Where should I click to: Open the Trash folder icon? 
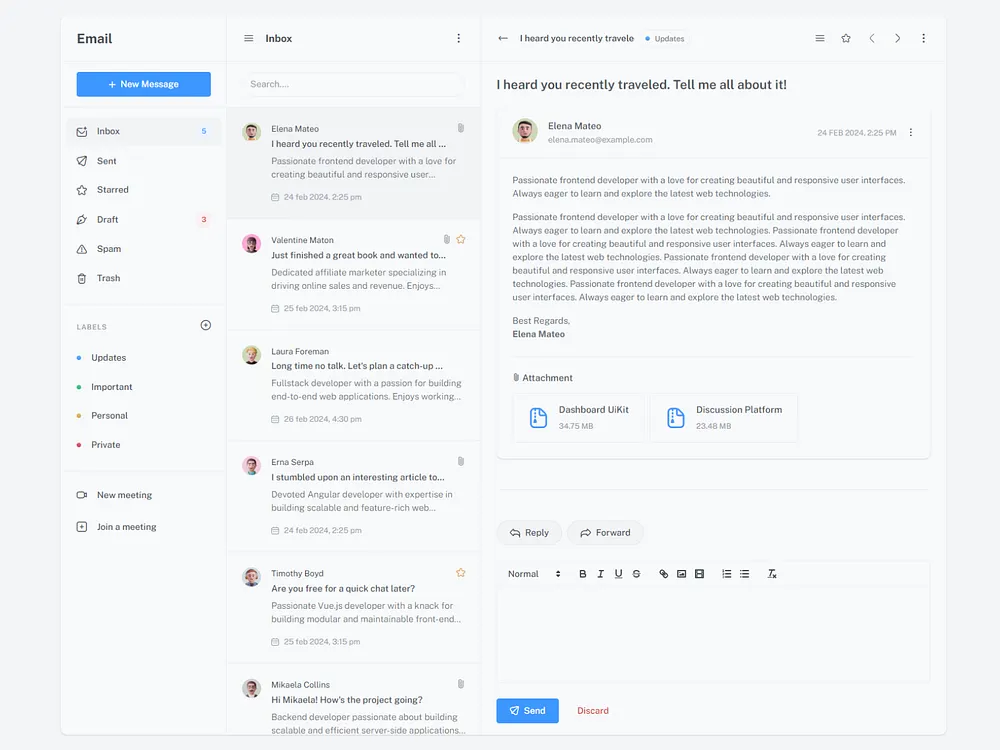click(x=82, y=278)
